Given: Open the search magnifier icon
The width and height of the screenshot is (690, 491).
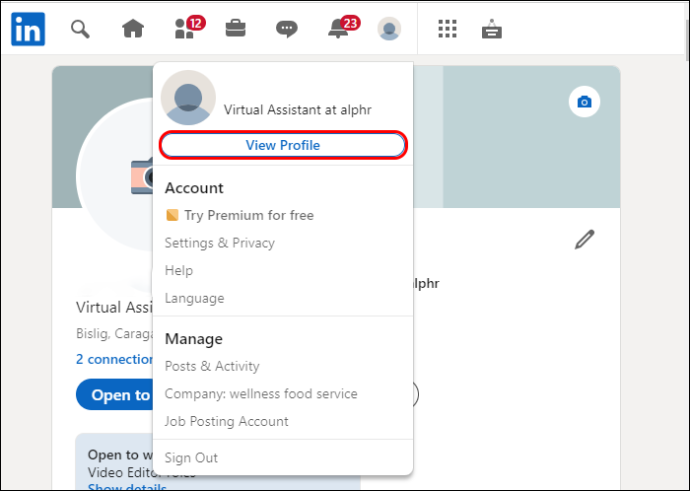Looking at the screenshot, I should tap(80, 29).
